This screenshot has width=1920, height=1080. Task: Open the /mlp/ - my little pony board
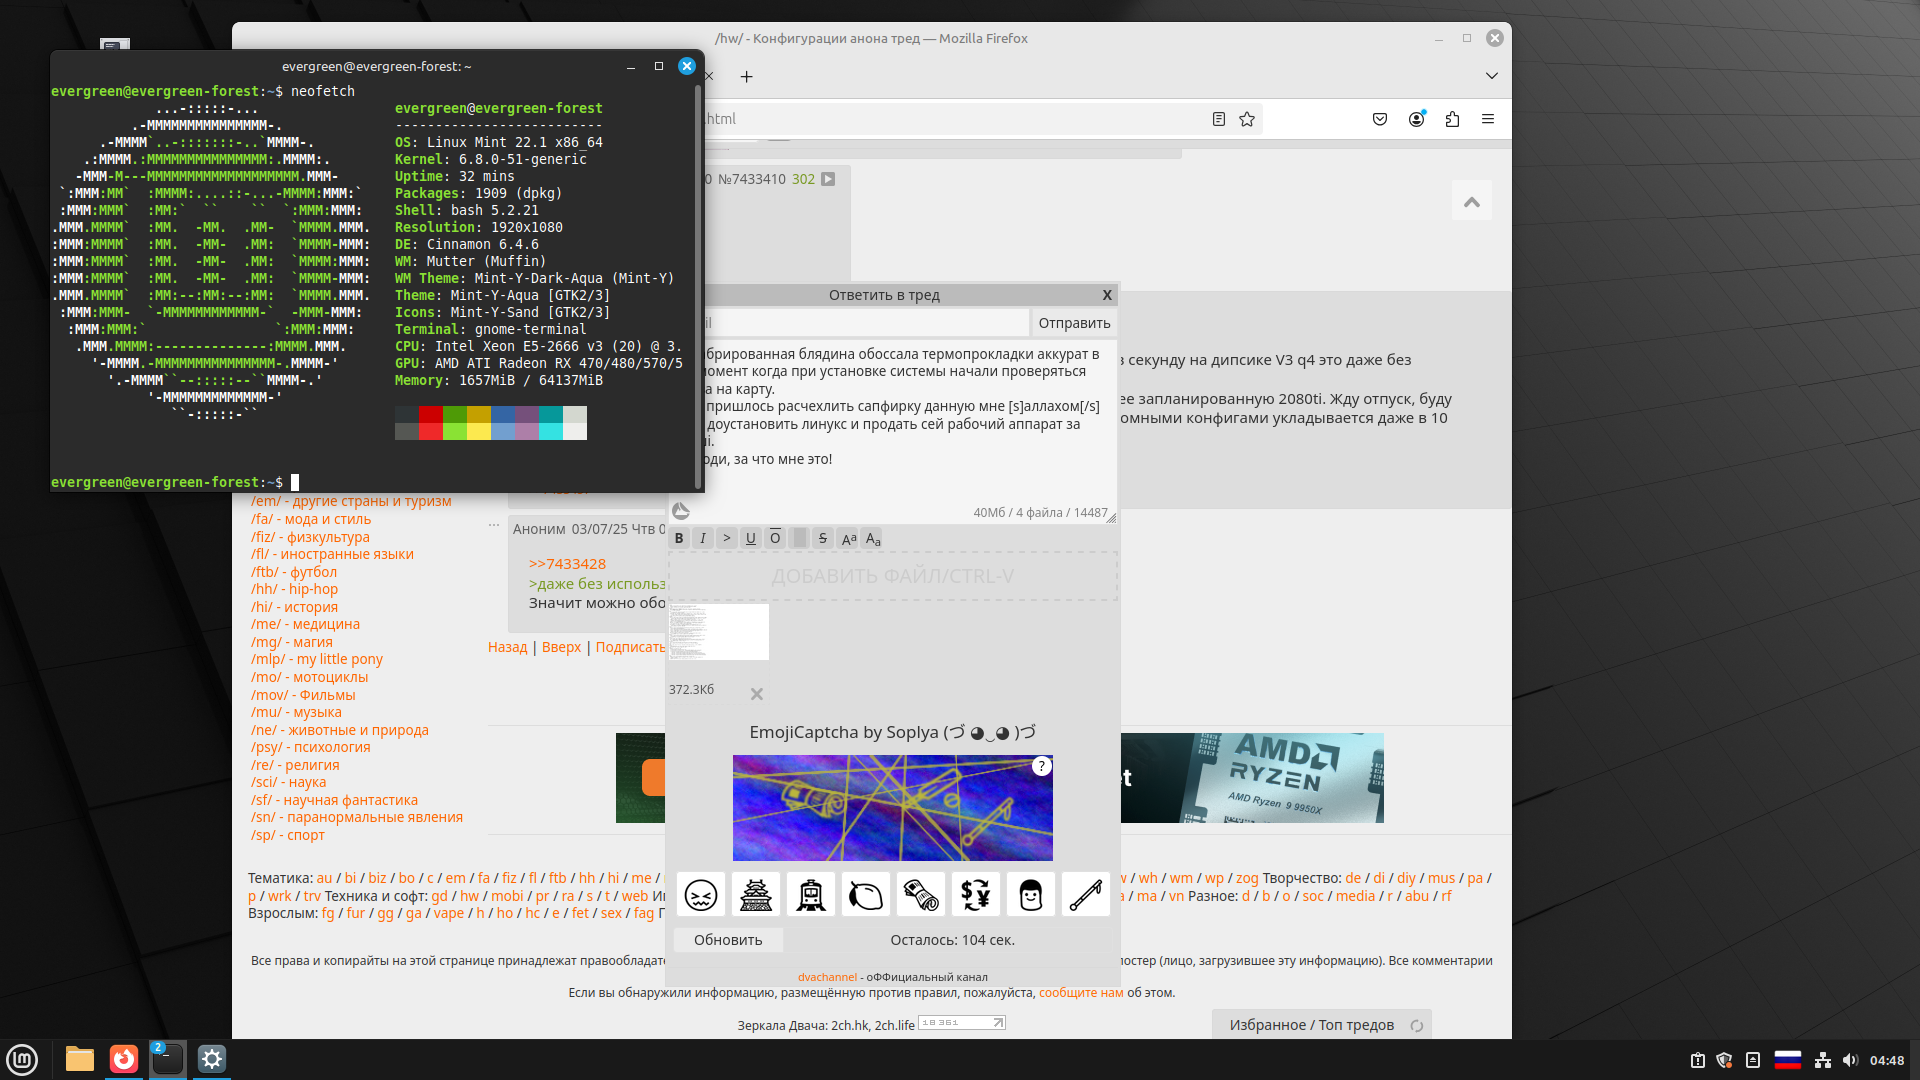[316, 659]
